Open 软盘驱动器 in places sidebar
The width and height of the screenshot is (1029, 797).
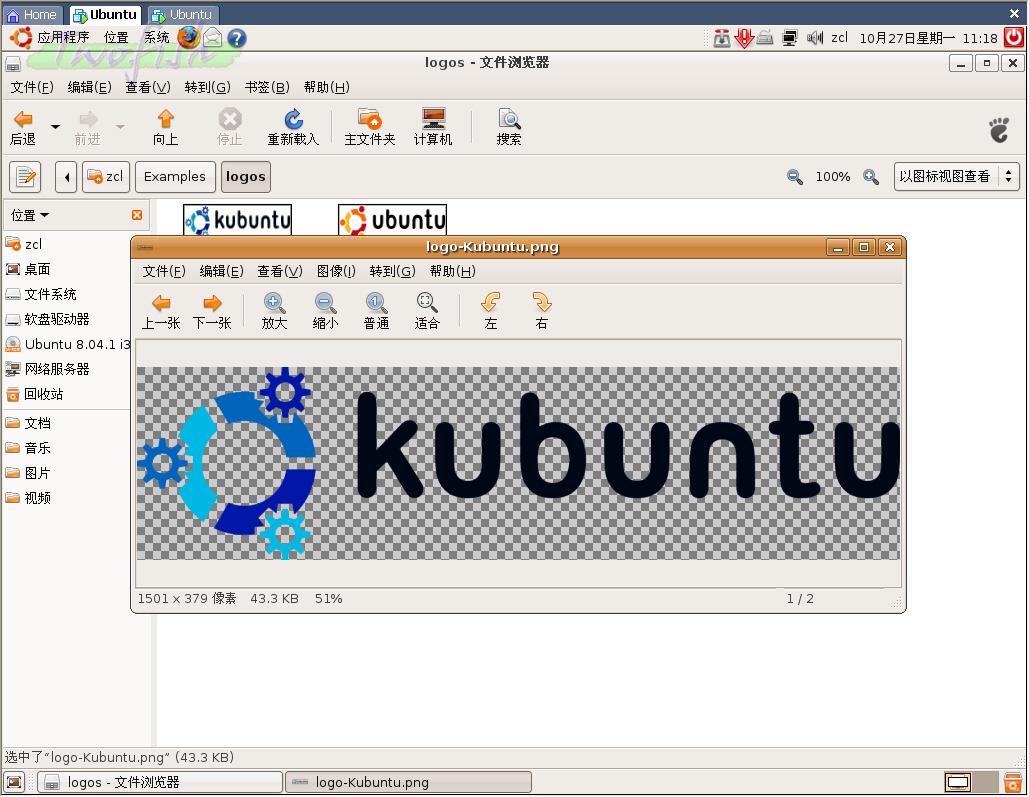[47, 319]
